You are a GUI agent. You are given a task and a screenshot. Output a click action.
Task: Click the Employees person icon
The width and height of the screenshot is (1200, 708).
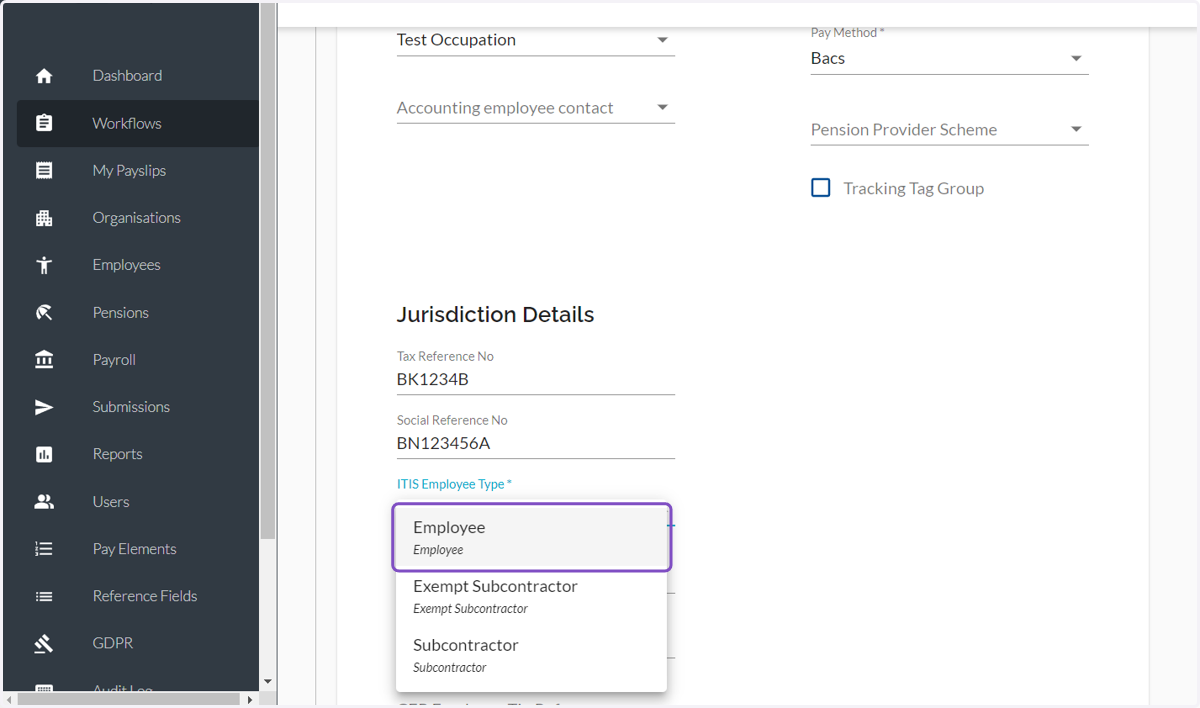pos(44,265)
